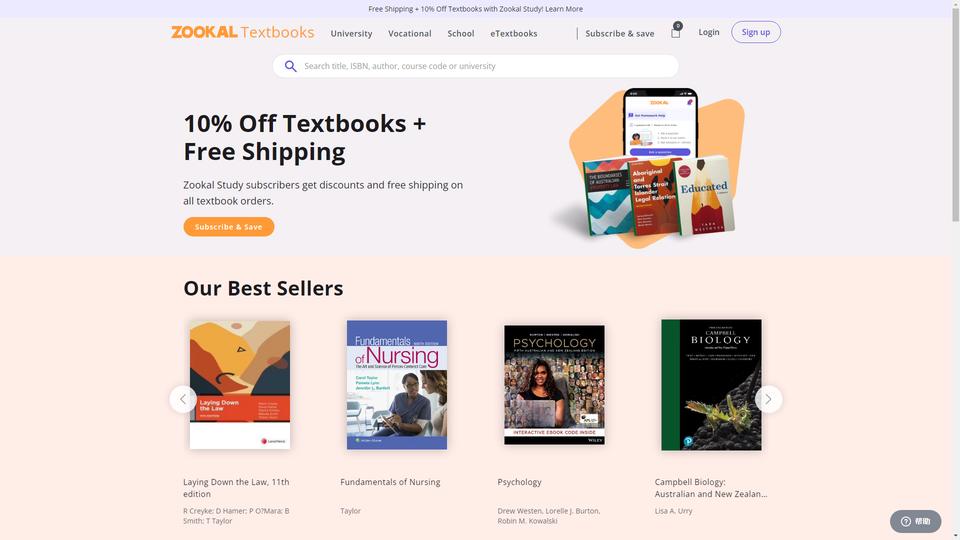The height and width of the screenshot is (540, 960).
Task: Click the search magnifier icon
Action: click(x=290, y=66)
